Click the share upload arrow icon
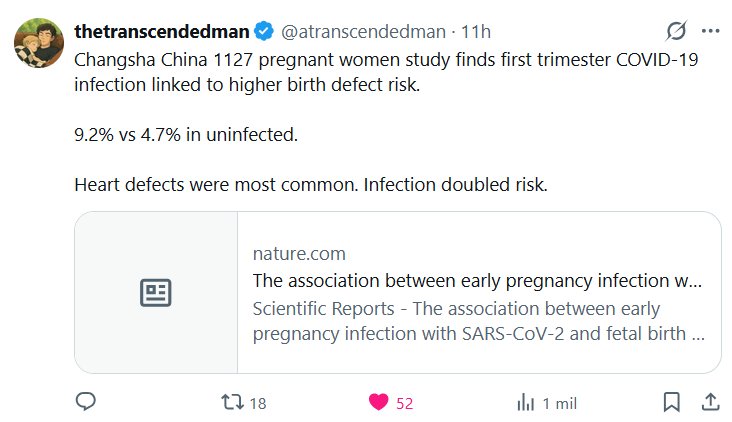Image resolution: width=732 pixels, height=422 pixels. [710, 402]
